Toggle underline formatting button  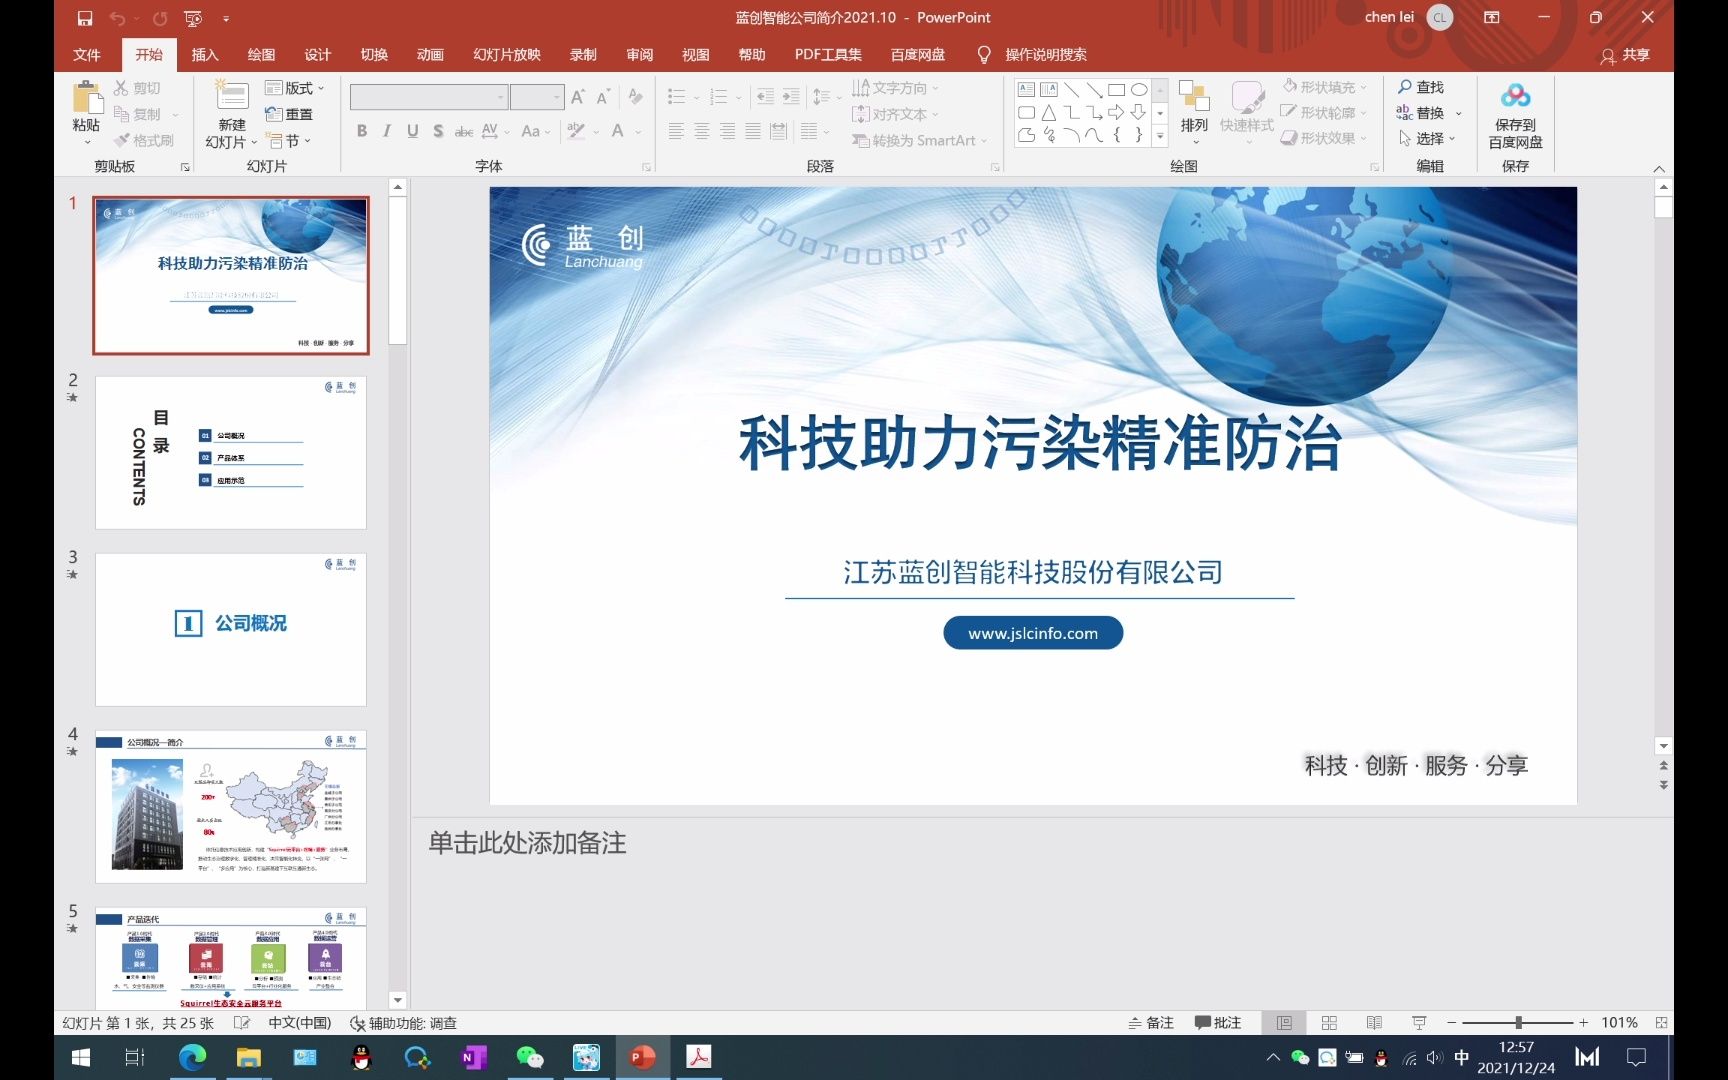(x=412, y=131)
